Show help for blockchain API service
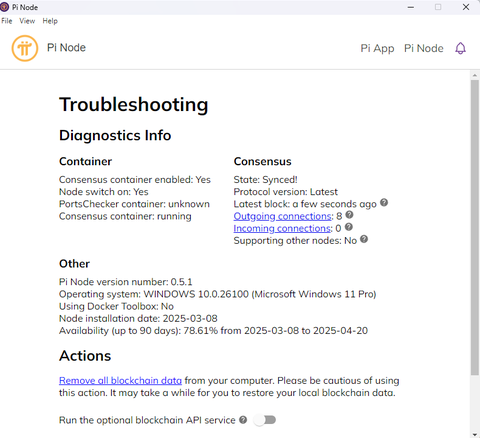 [243, 420]
